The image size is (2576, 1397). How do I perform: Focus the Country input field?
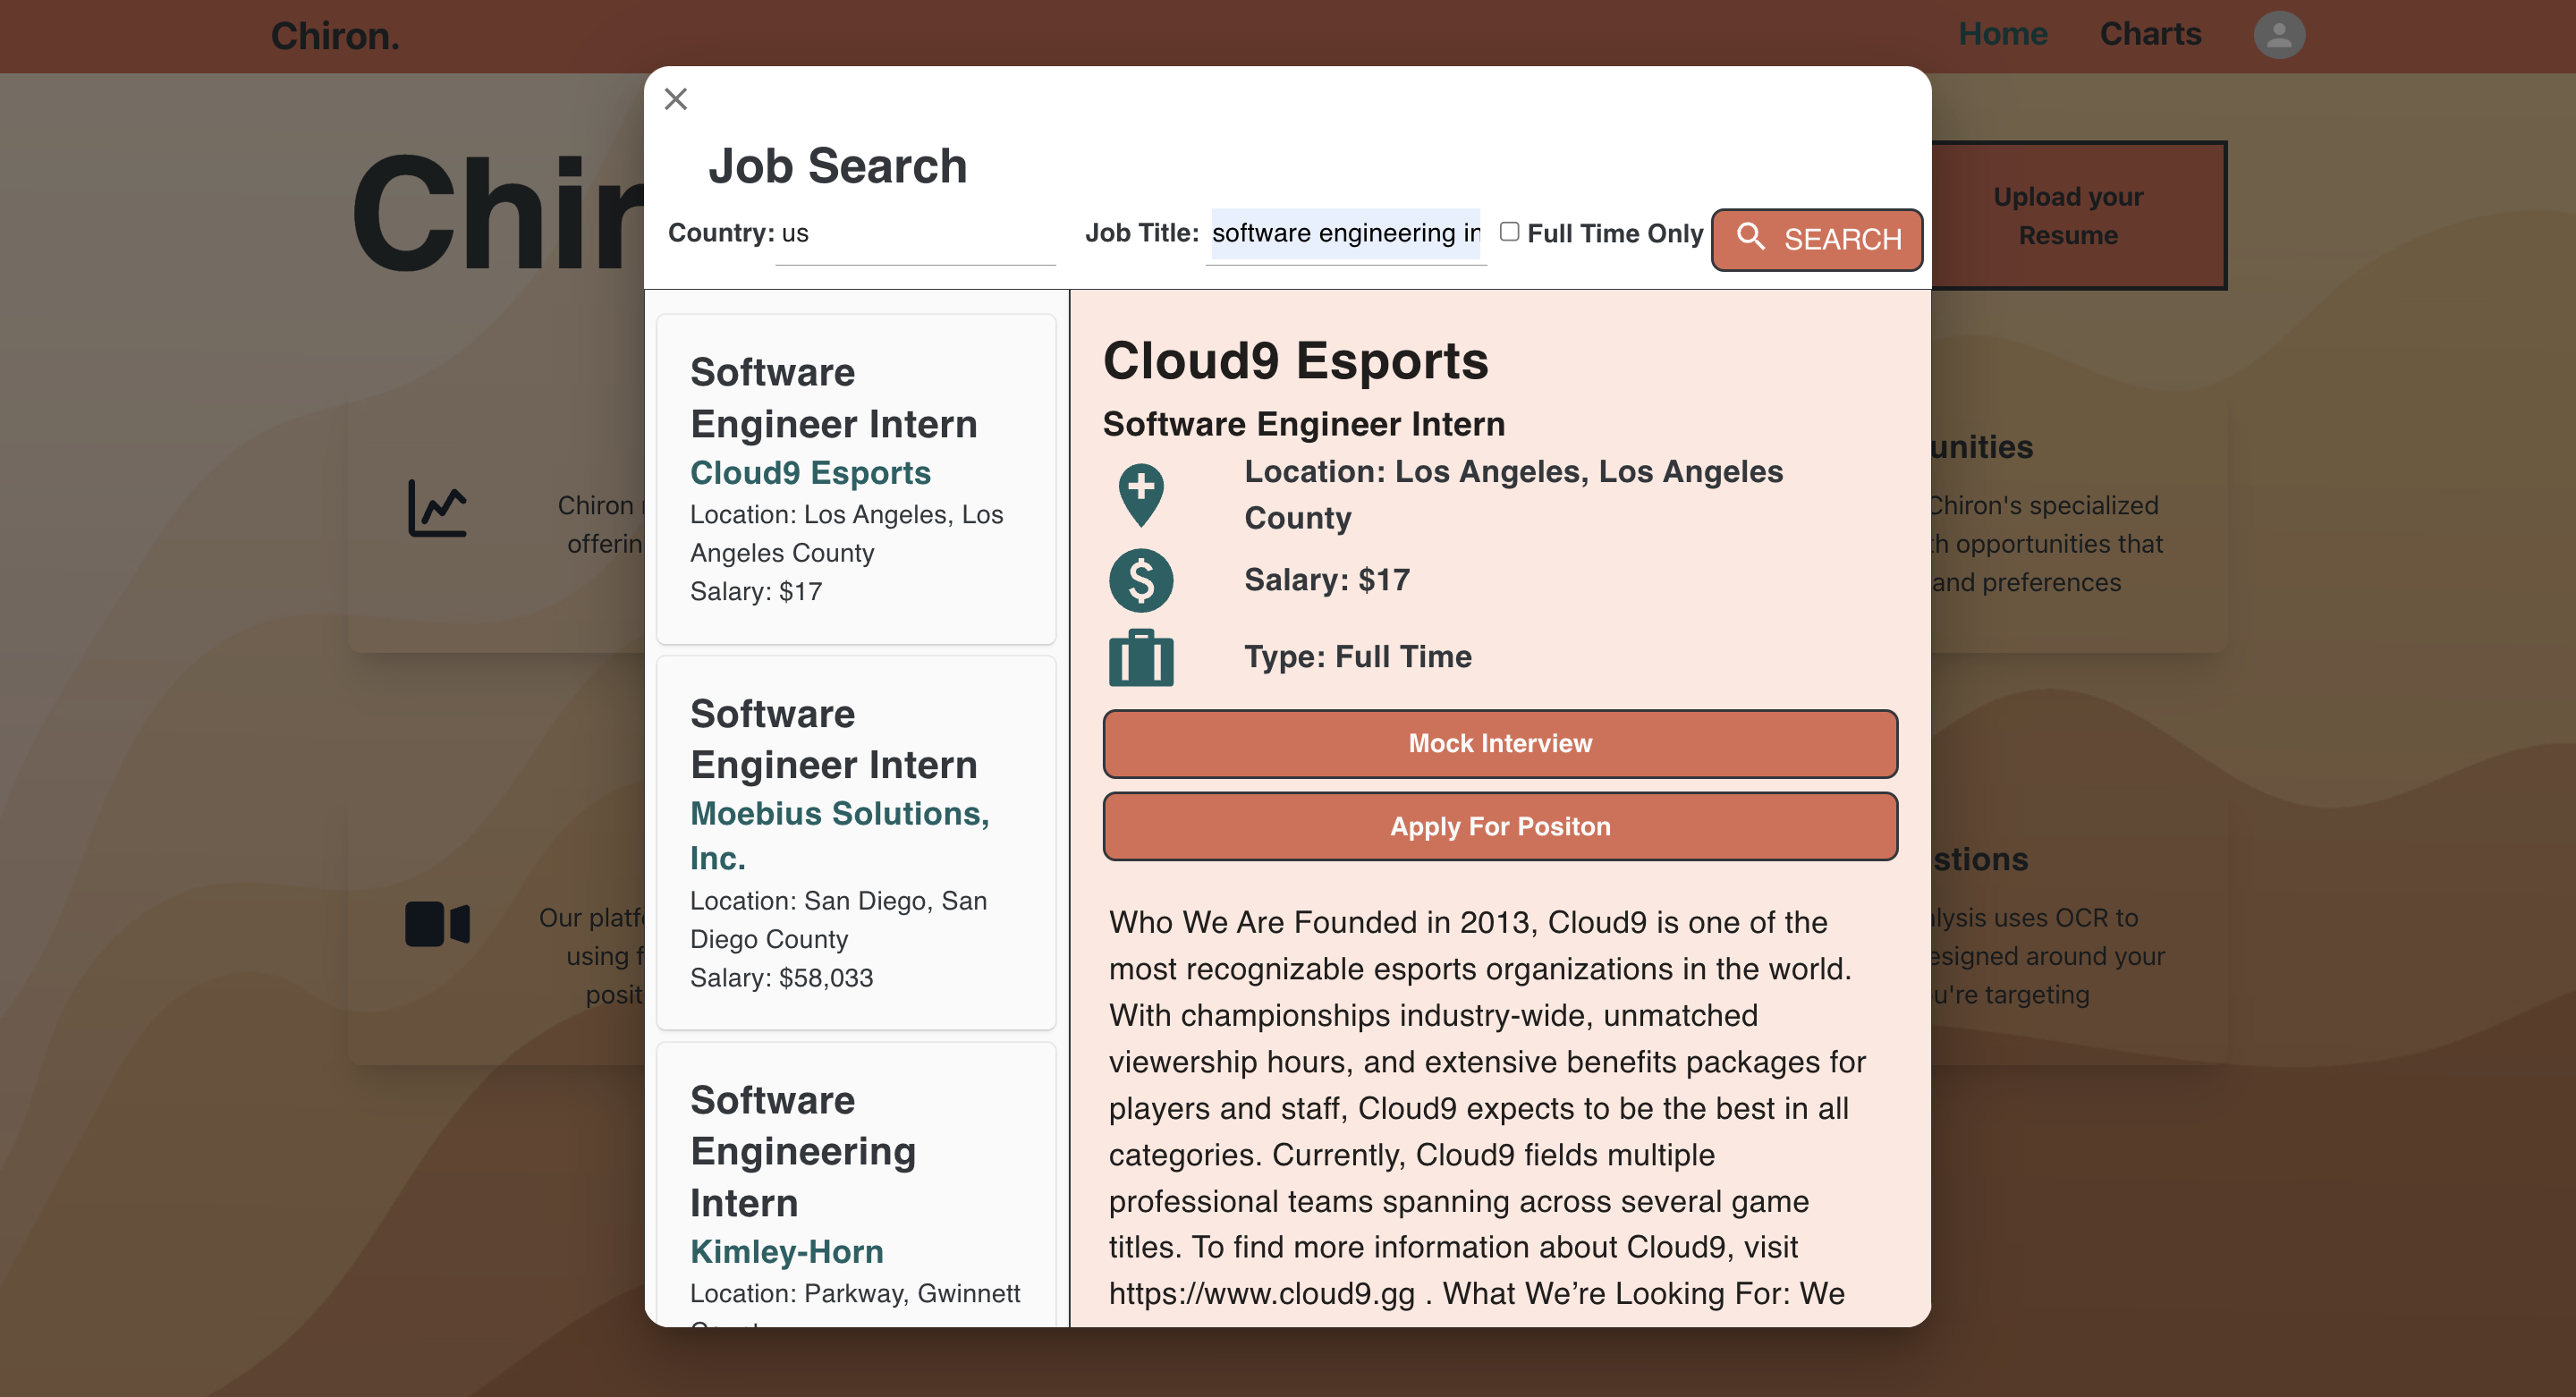click(x=915, y=234)
